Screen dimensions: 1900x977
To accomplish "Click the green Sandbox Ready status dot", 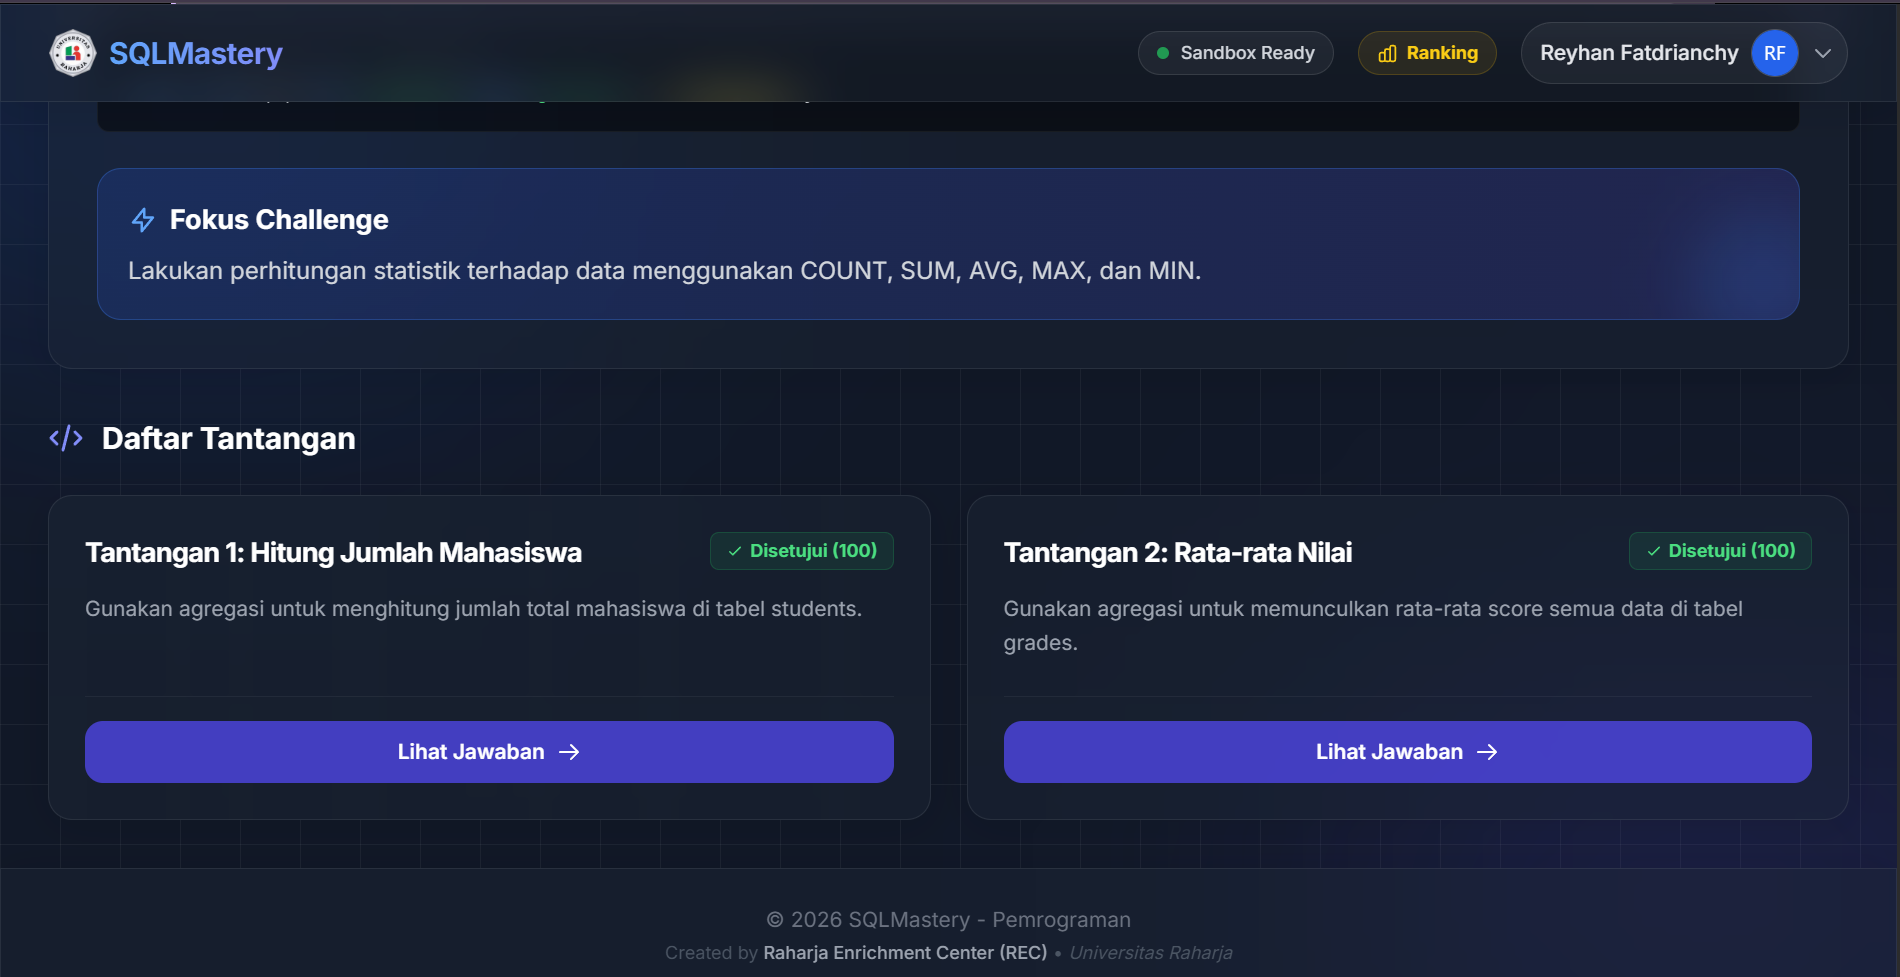I will coord(1163,53).
